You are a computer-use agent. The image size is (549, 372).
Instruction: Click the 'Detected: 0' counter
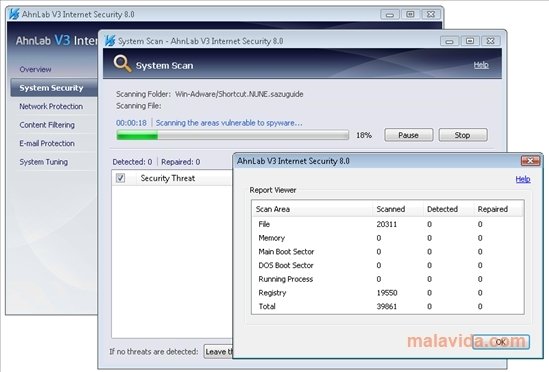coord(132,162)
